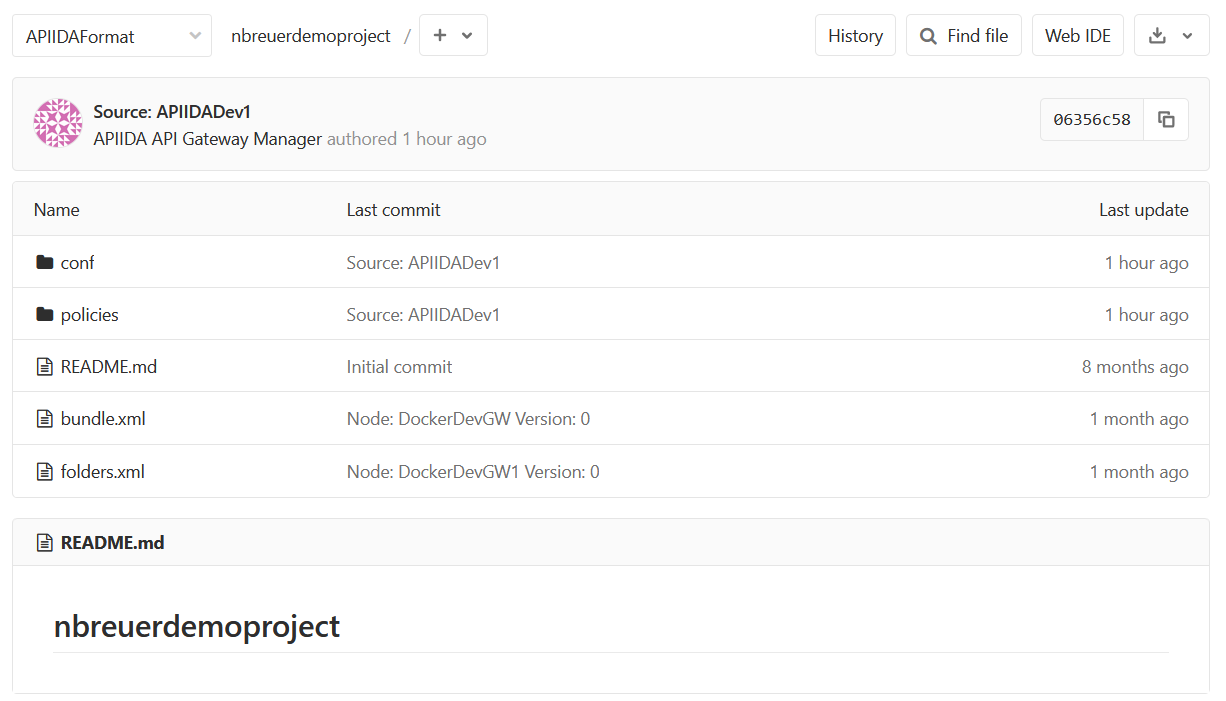Click the folders.xml file icon

pyautogui.click(x=44, y=470)
